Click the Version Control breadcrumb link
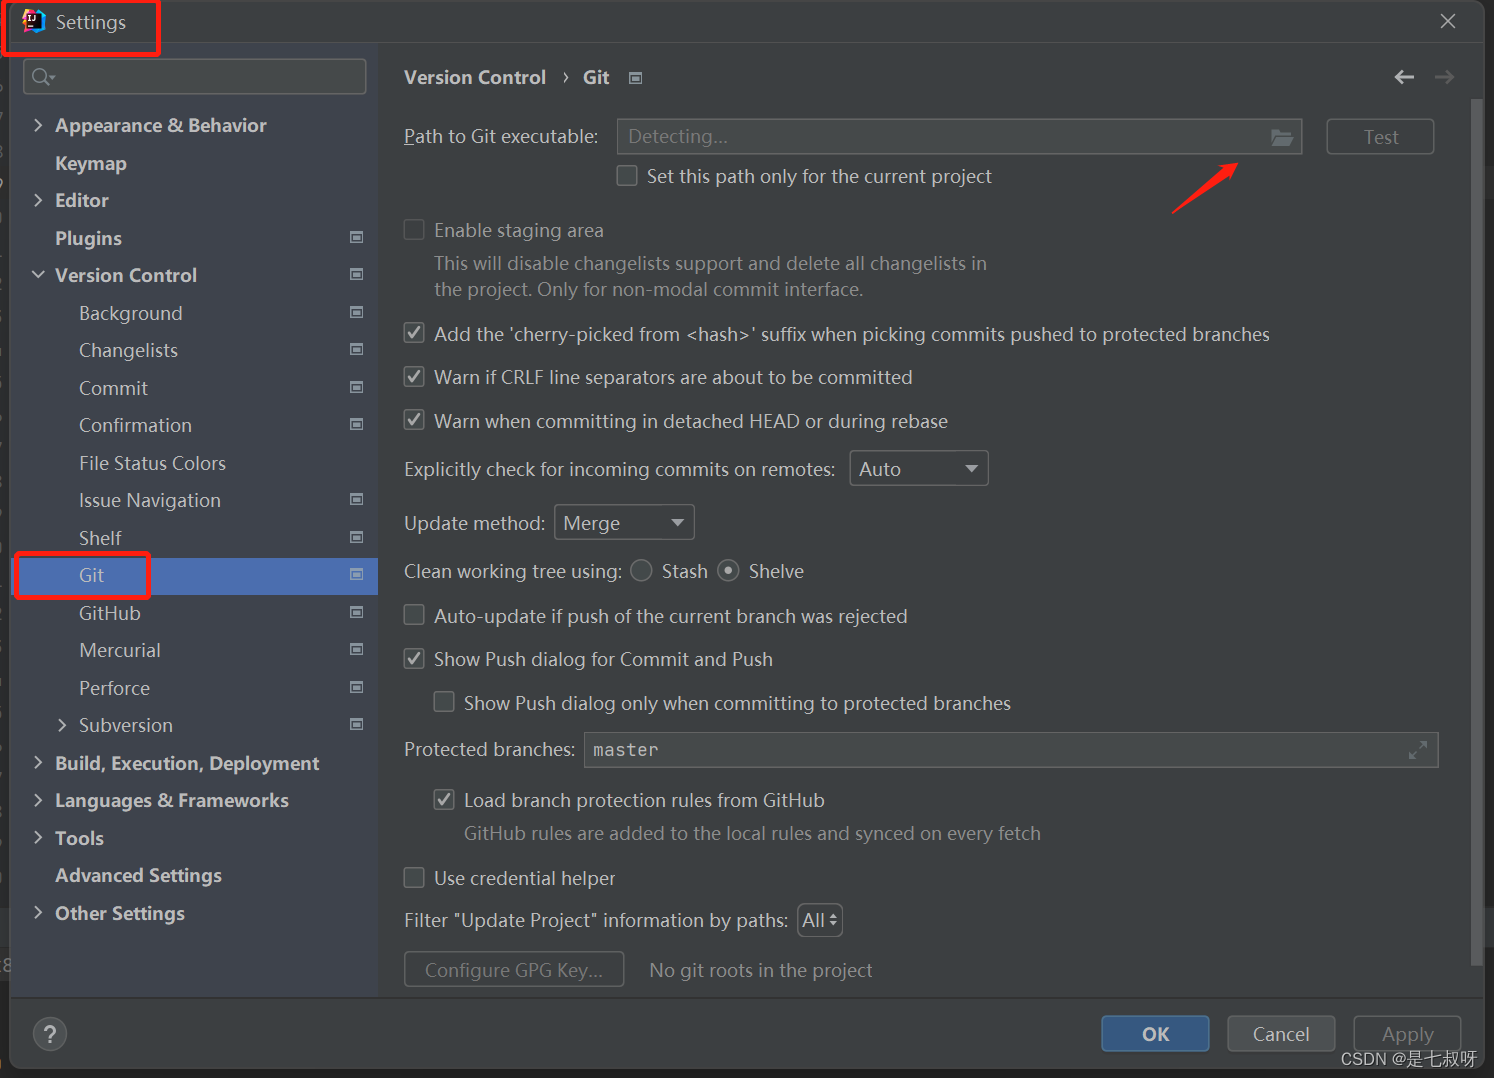Viewport: 1494px width, 1078px height. (x=475, y=77)
